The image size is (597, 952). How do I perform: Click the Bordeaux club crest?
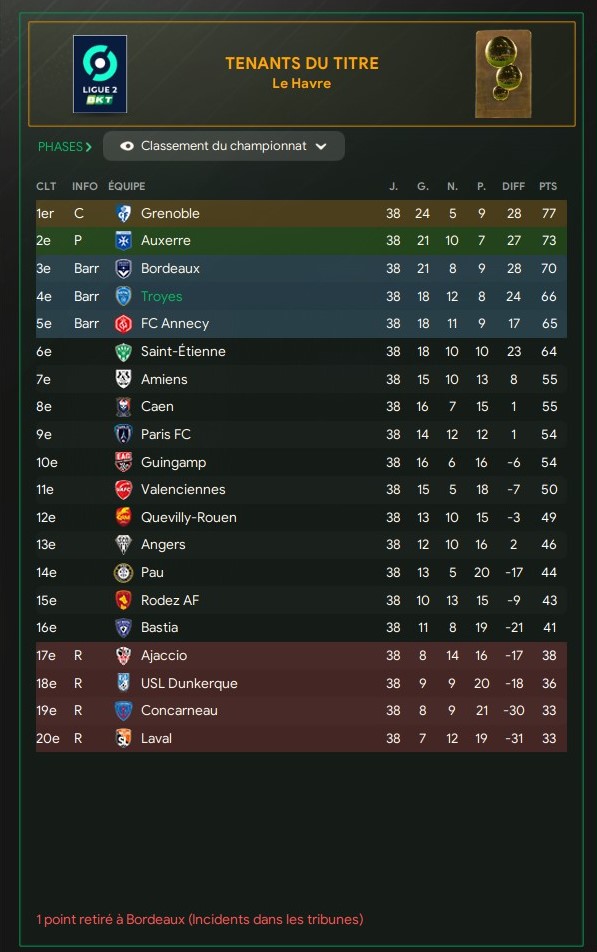point(123,268)
